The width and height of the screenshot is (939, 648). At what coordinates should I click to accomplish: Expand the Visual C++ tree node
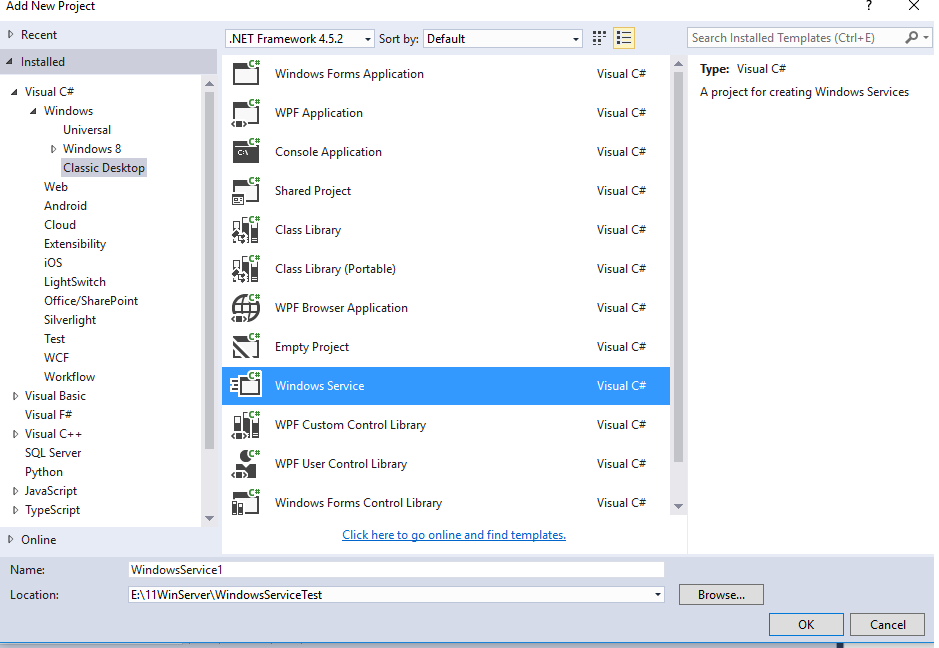[16, 434]
